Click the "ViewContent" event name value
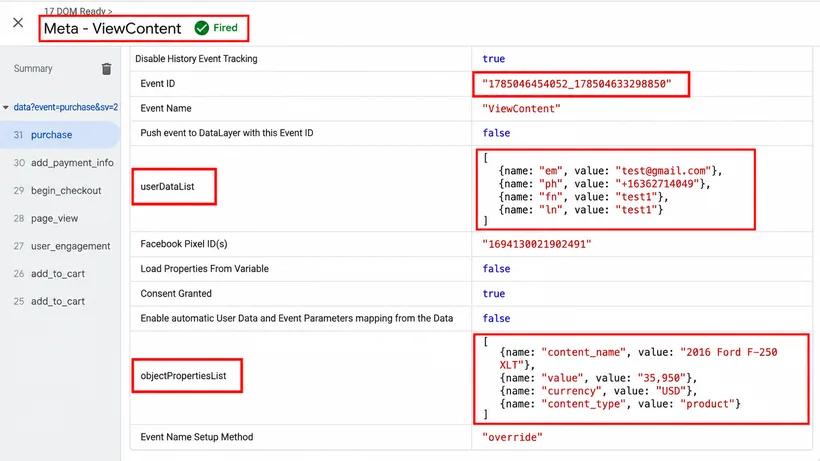The height and width of the screenshot is (461, 820). pos(521,108)
